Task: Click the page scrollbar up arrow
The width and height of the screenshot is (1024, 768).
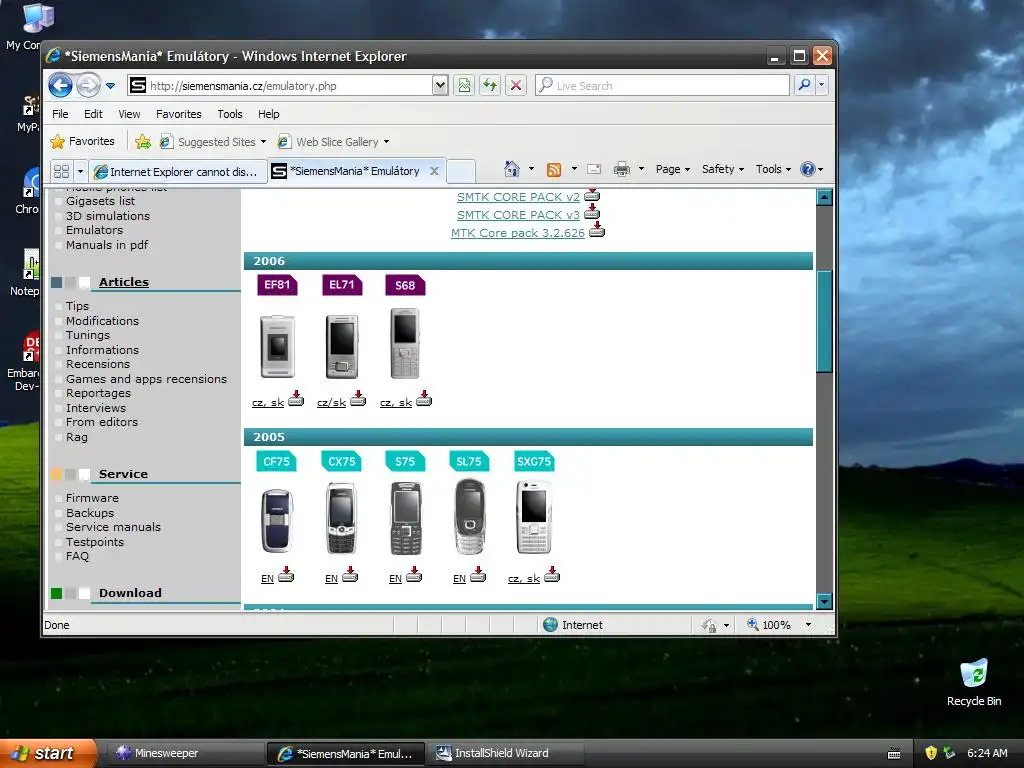Action: [824, 197]
